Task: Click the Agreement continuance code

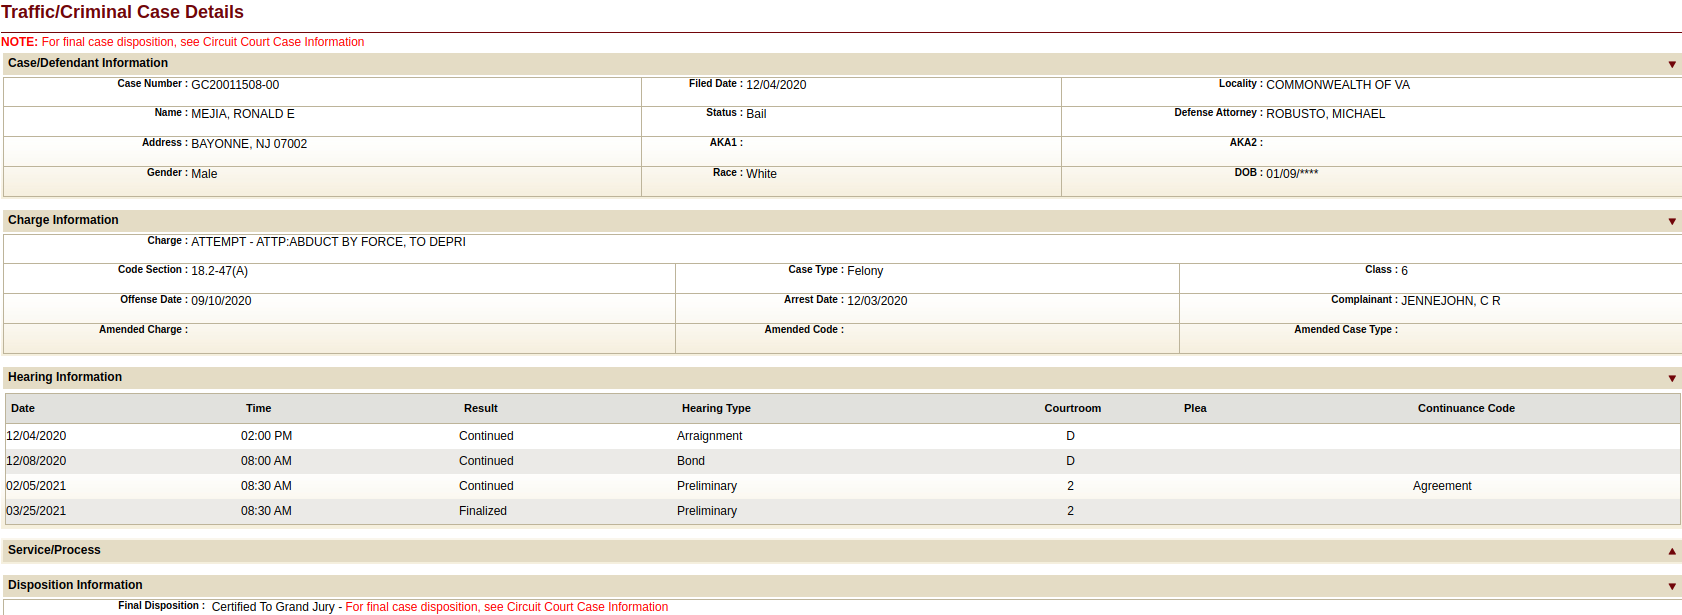Action: (x=1442, y=486)
